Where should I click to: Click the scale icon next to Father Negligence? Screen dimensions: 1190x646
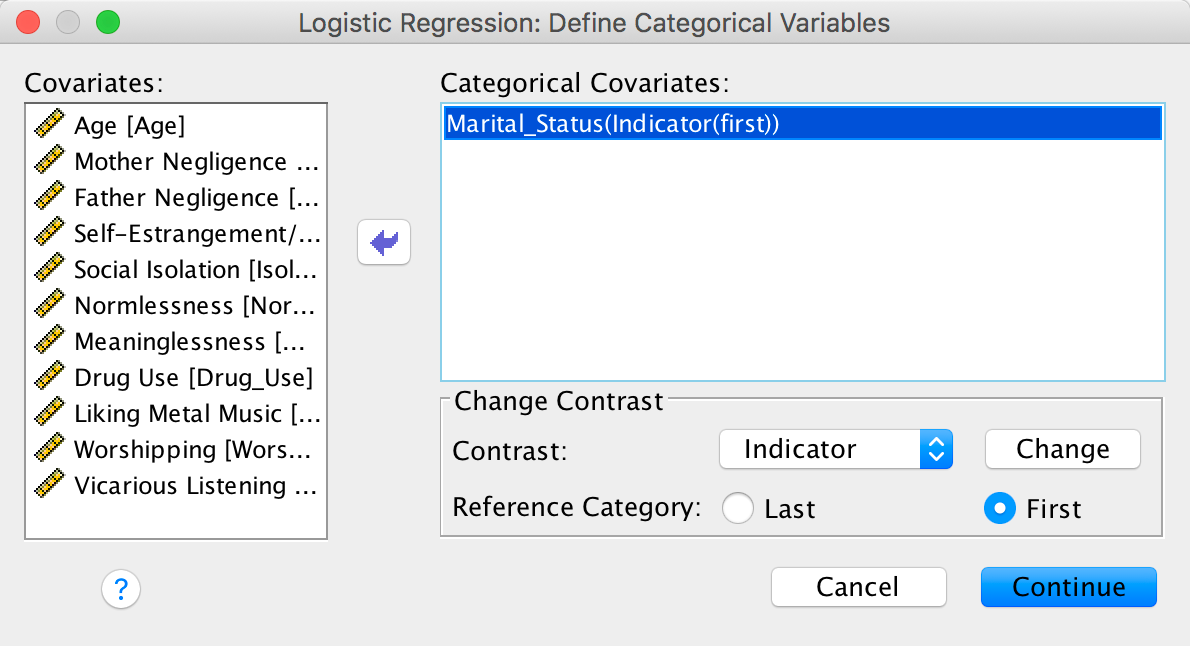48,197
